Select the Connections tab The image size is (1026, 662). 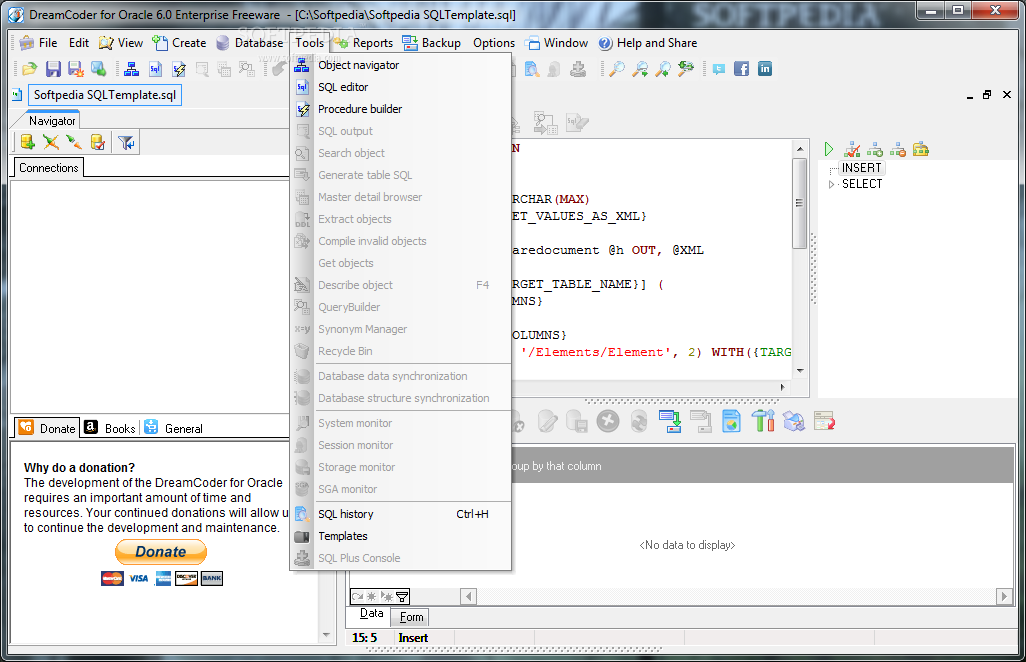49,168
